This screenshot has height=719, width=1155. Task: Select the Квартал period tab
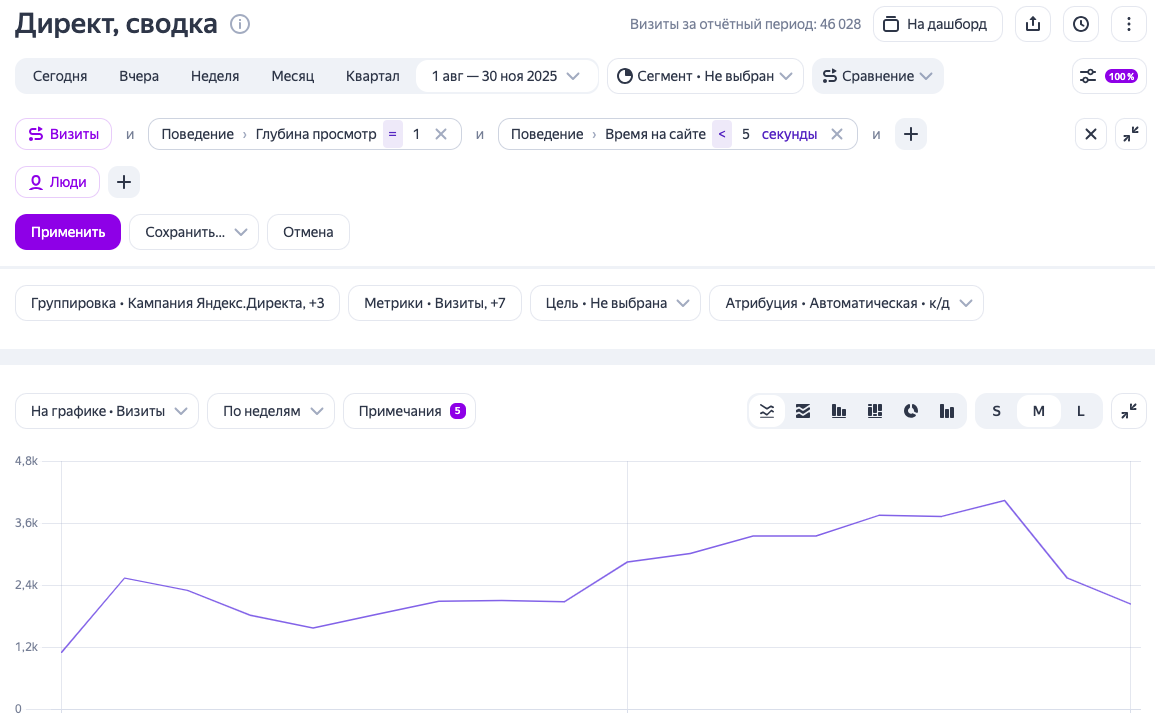(372, 76)
